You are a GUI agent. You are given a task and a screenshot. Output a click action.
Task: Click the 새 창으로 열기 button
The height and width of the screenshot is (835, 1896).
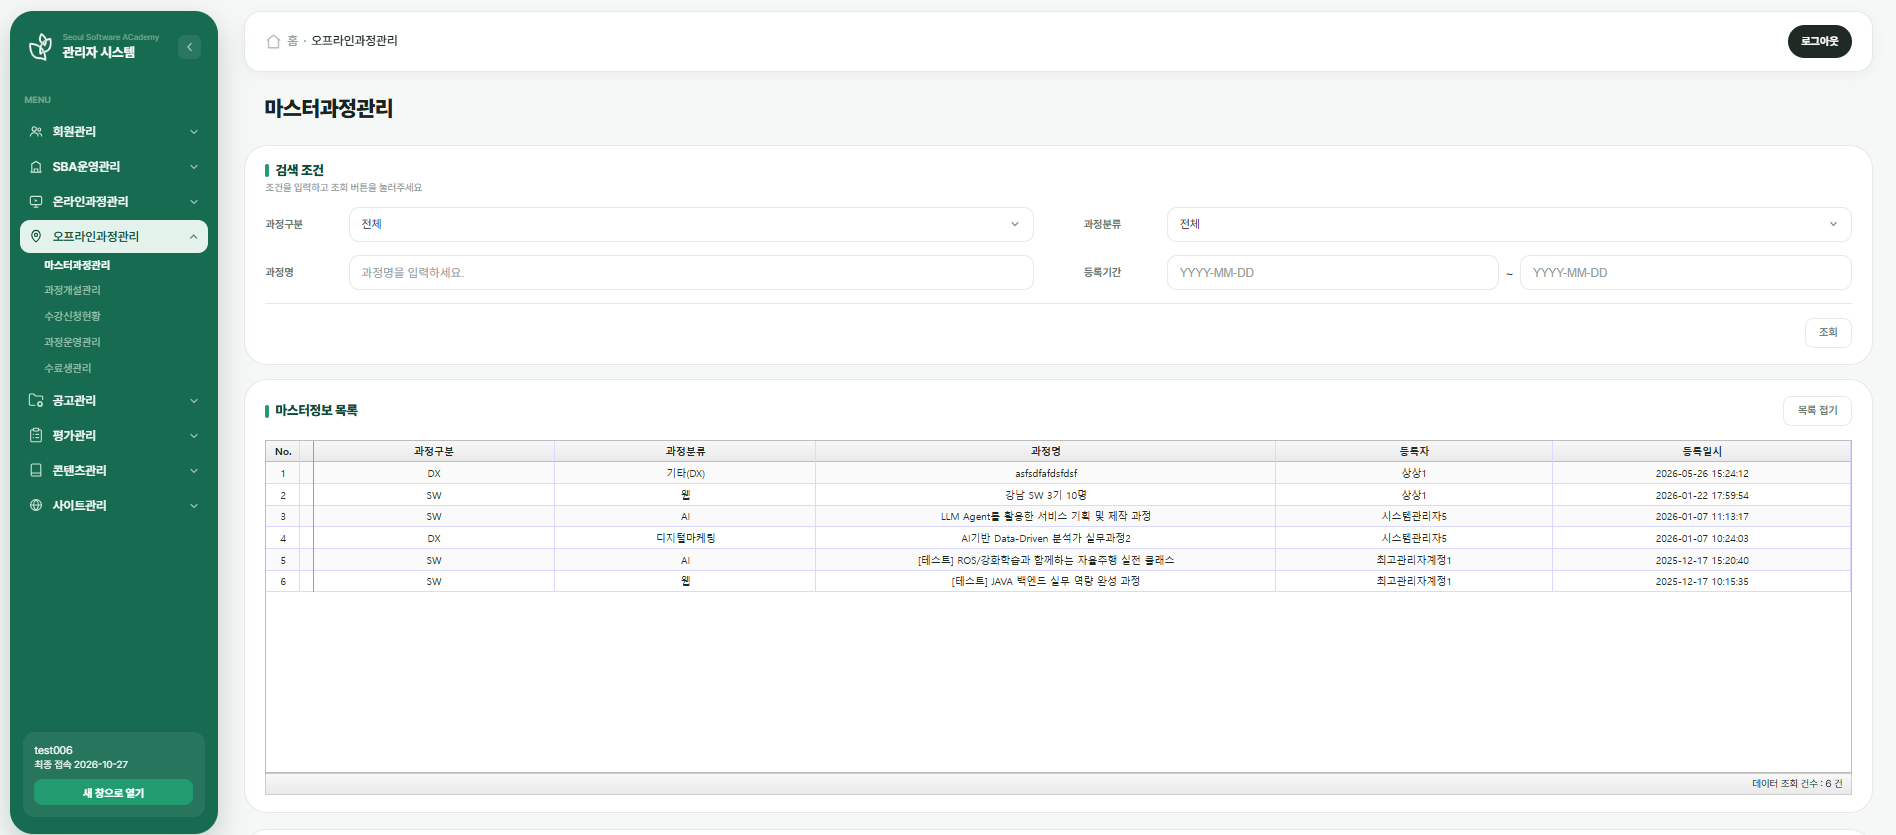pyautogui.click(x=113, y=792)
